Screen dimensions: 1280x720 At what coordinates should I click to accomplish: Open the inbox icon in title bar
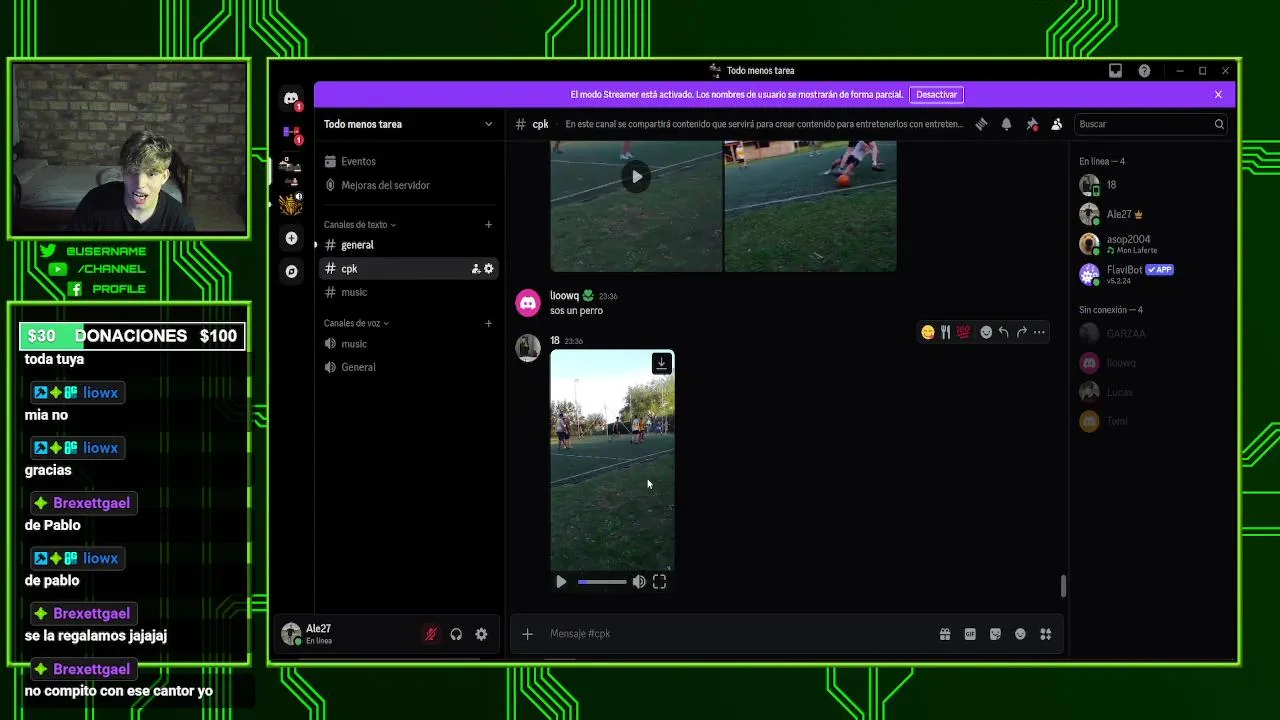(x=1115, y=71)
